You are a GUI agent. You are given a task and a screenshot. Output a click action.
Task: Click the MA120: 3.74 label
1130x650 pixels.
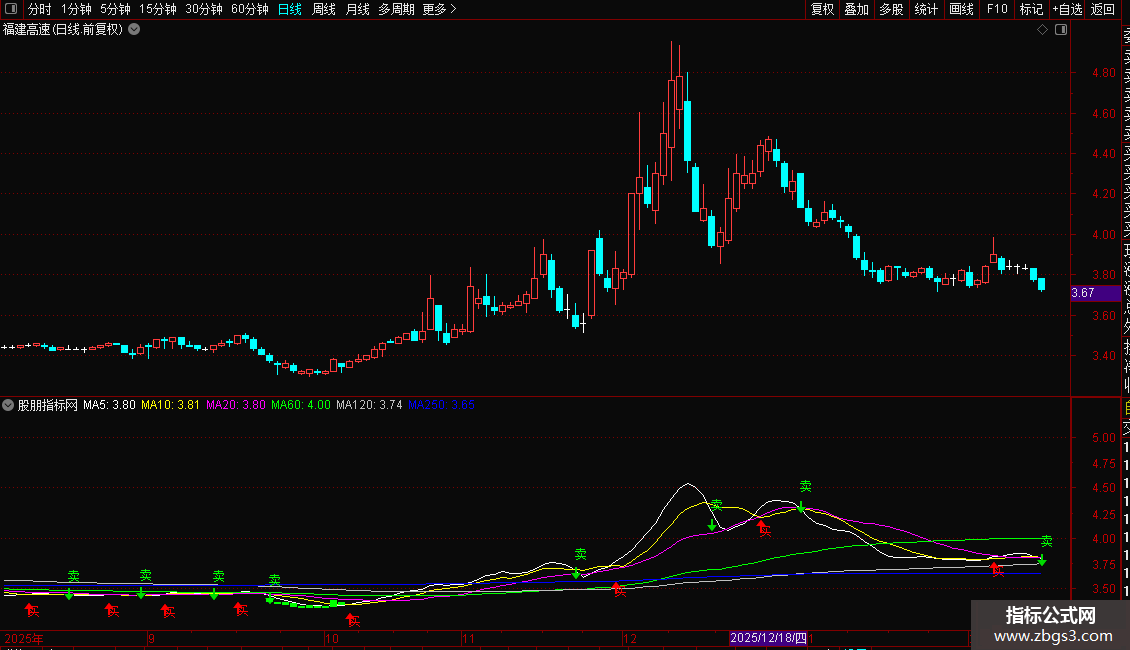(369, 405)
